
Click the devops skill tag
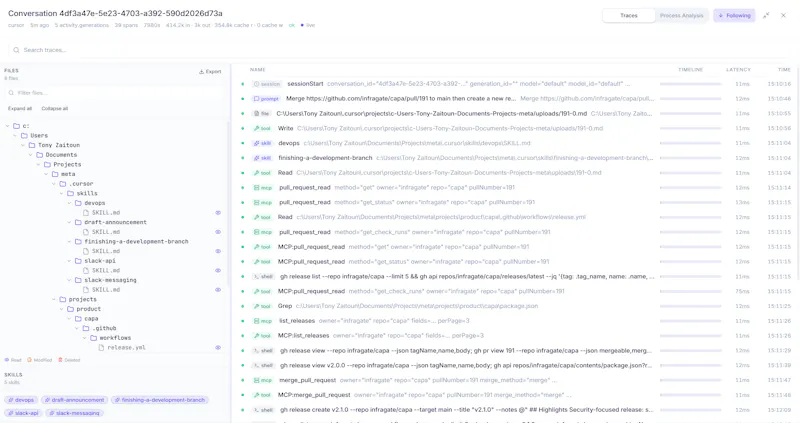click(x=21, y=400)
